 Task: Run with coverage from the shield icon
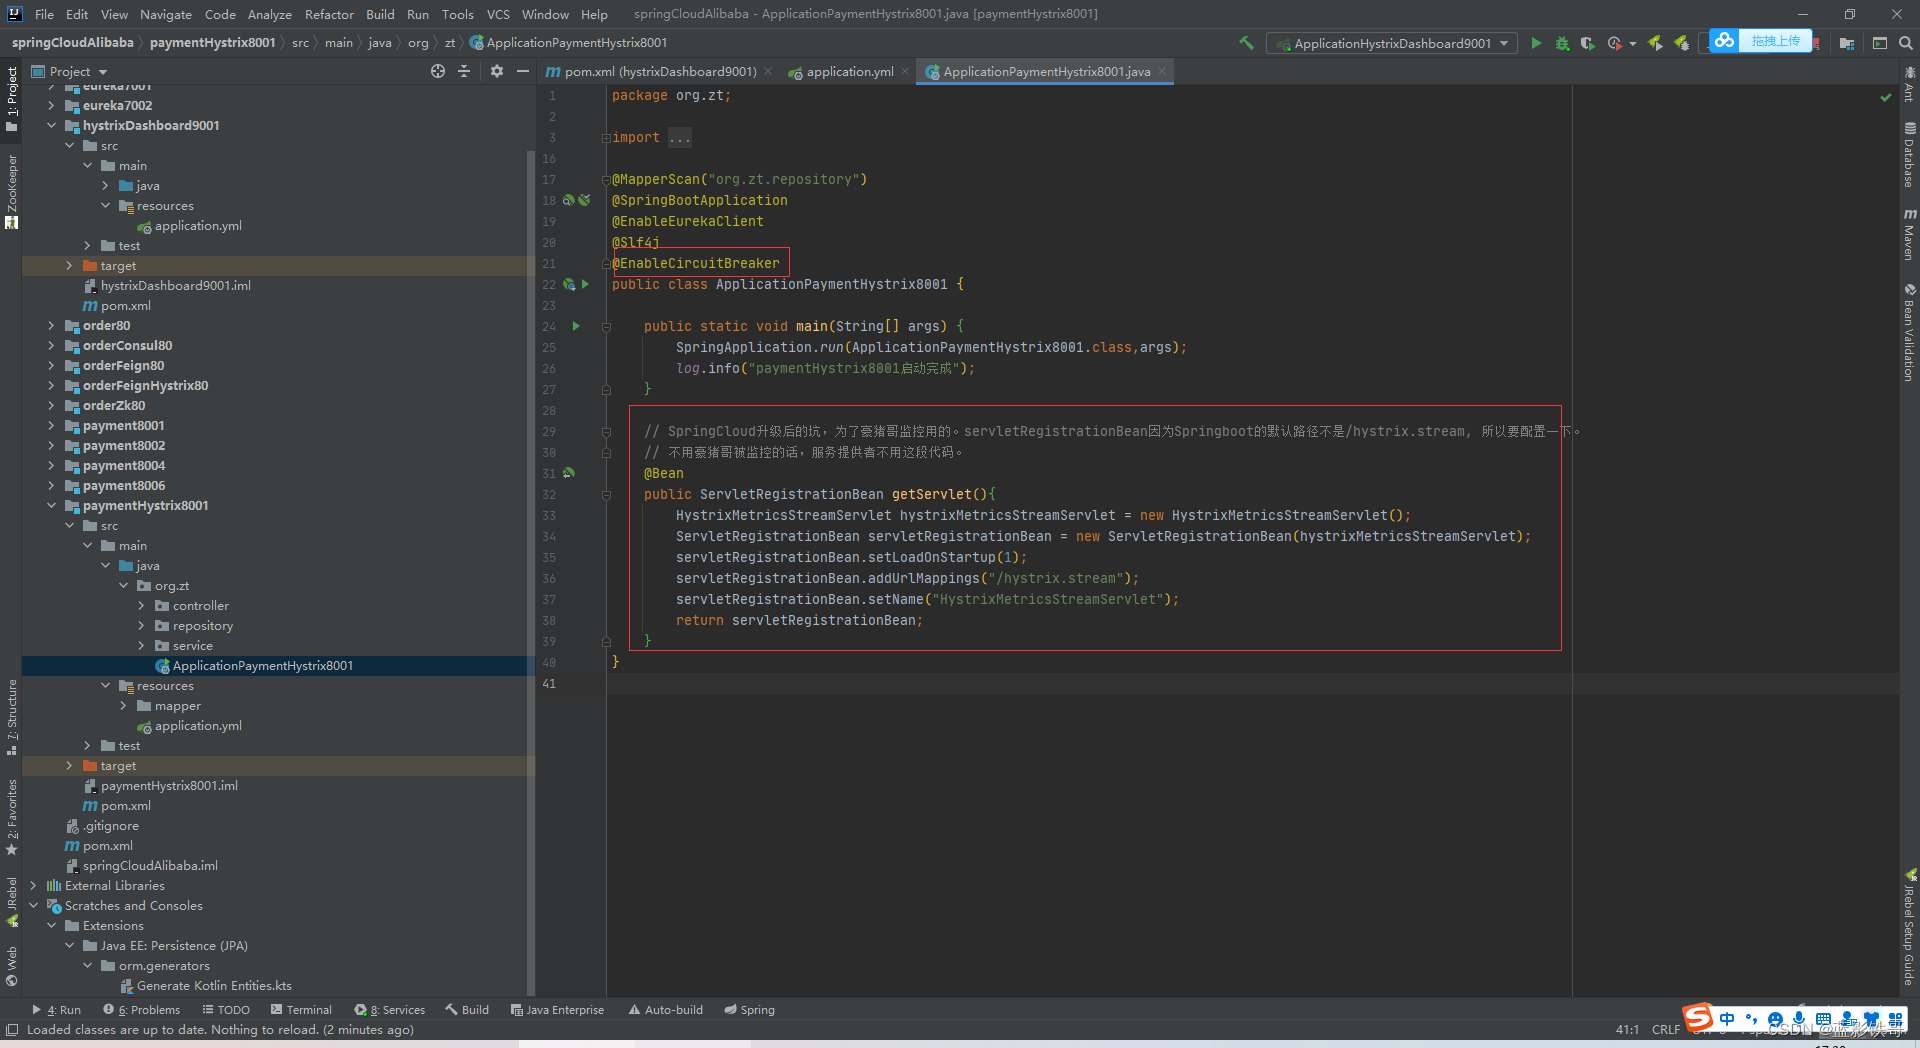pyautogui.click(x=1588, y=43)
